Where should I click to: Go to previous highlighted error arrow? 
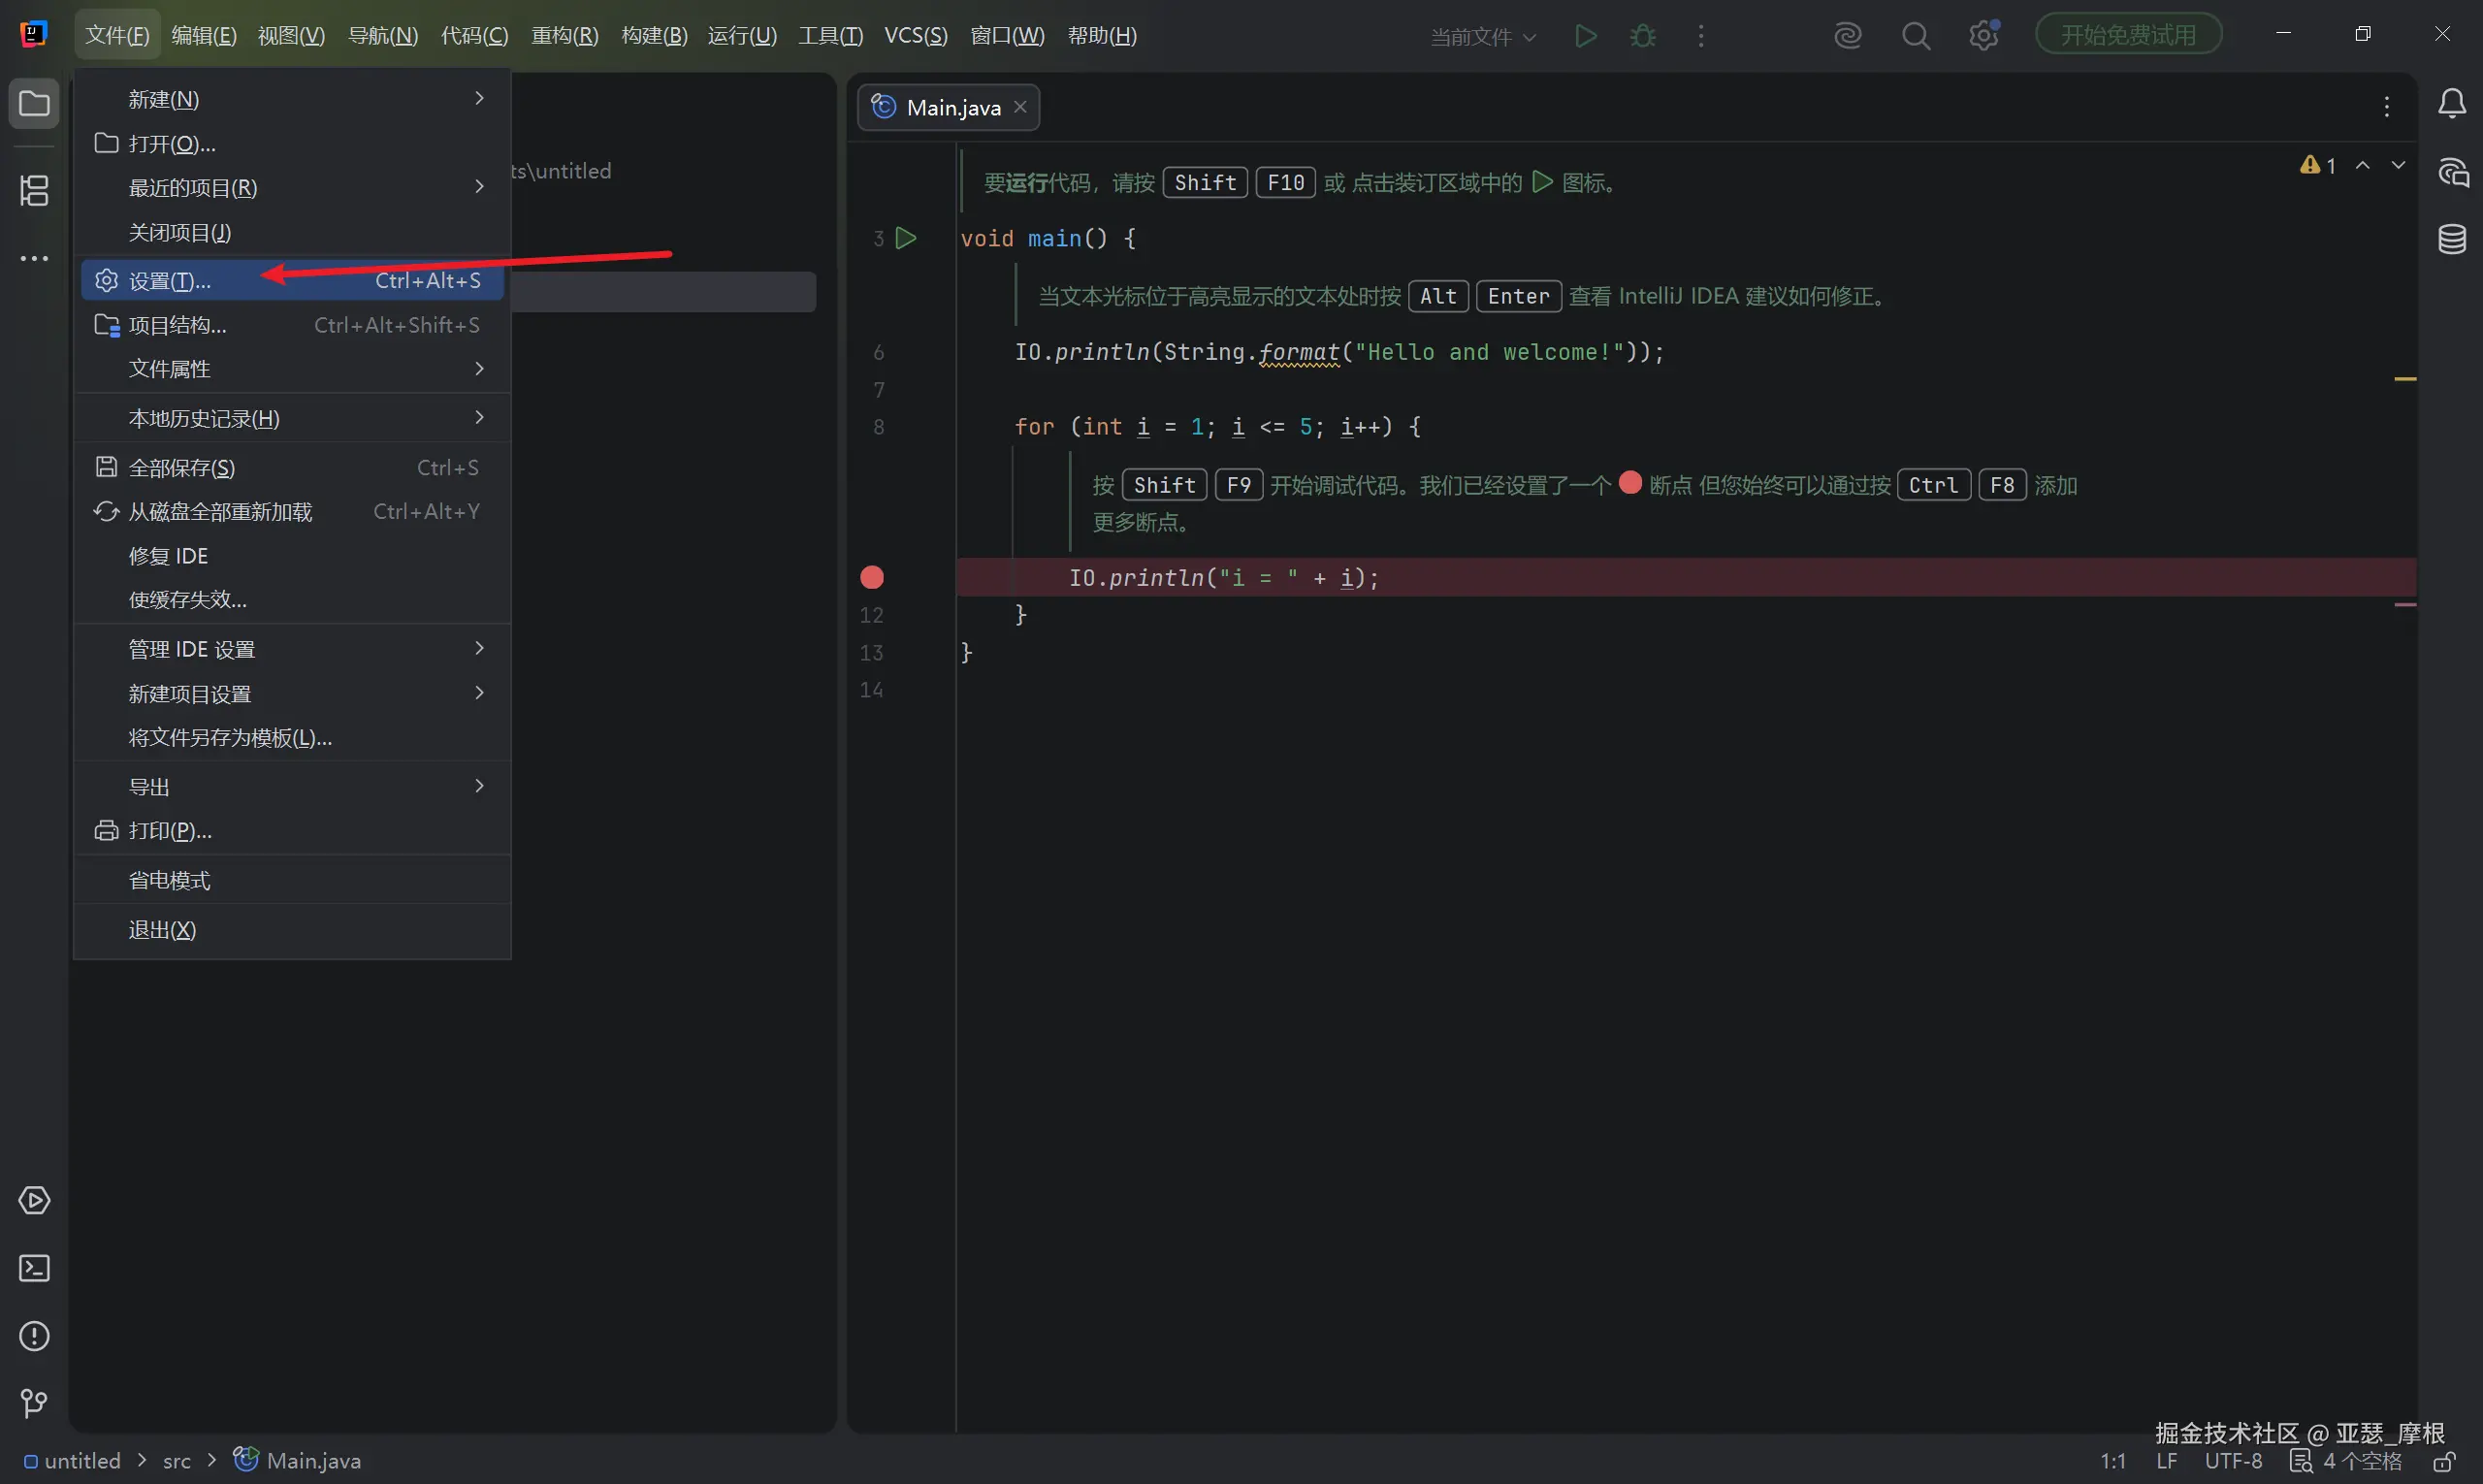[2362, 165]
